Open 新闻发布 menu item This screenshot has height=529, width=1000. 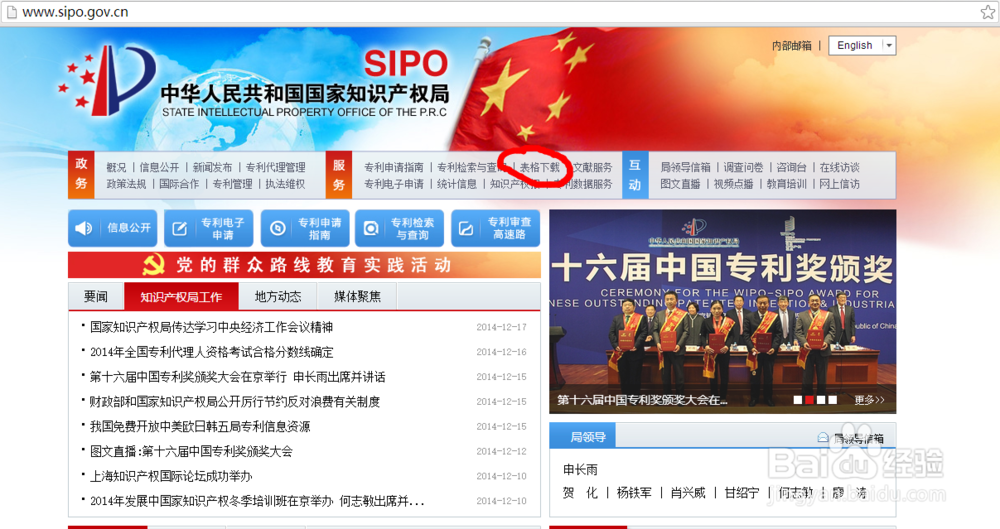[212, 167]
